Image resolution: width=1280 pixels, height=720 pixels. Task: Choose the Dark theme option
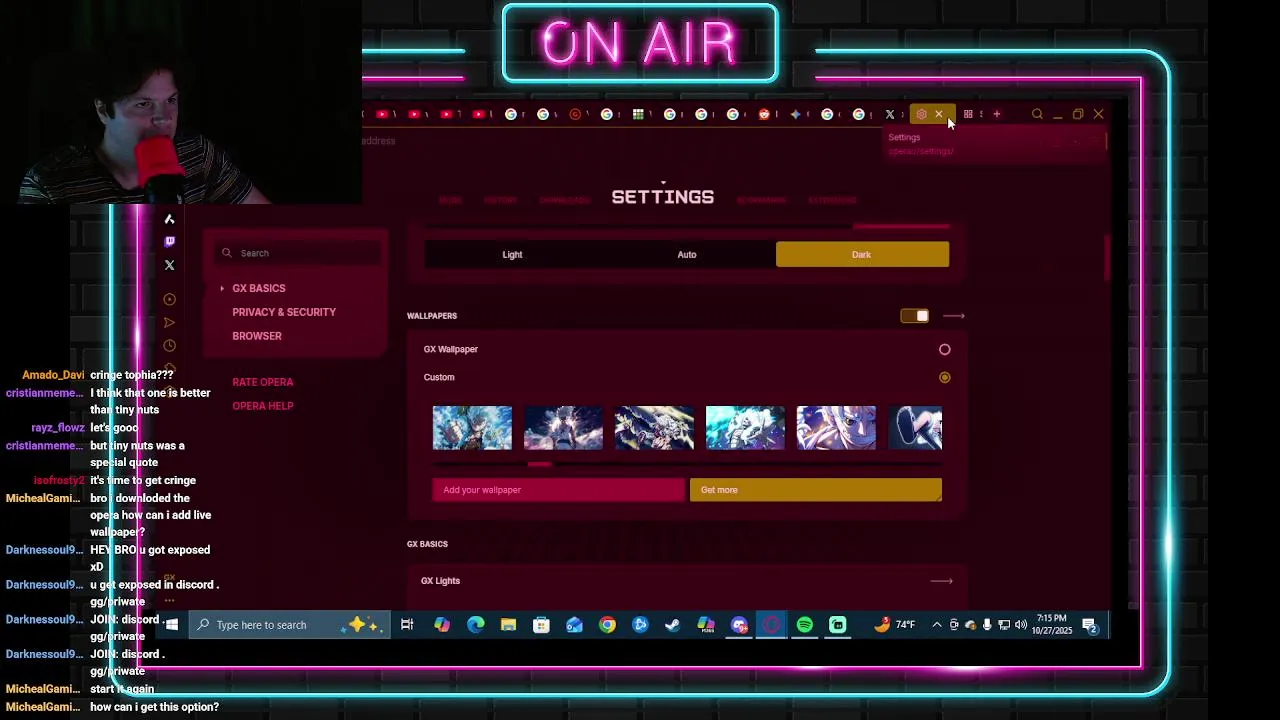(x=862, y=254)
